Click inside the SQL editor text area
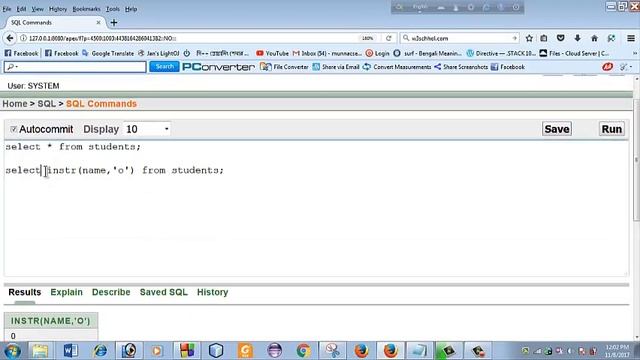The width and height of the screenshot is (640, 360). [316, 208]
